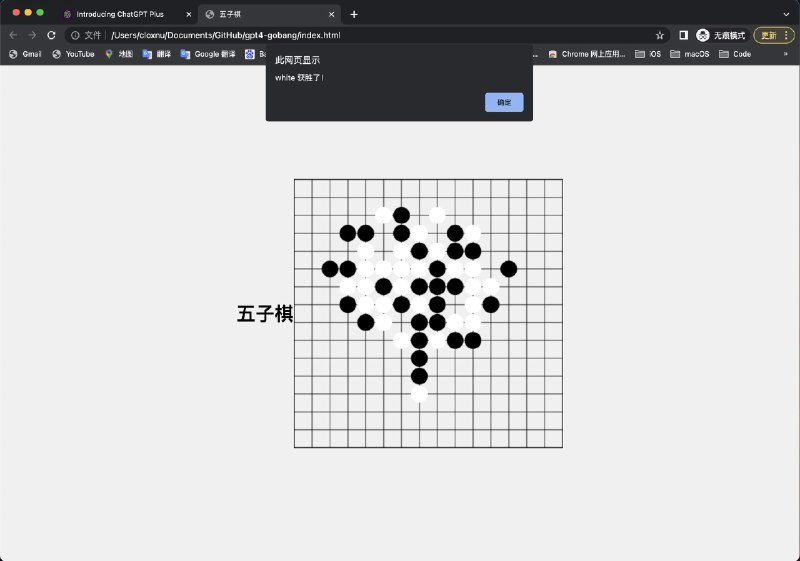Click 确定 button in the alert dialog
Screen dimensions: 800x561
(x=504, y=102)
